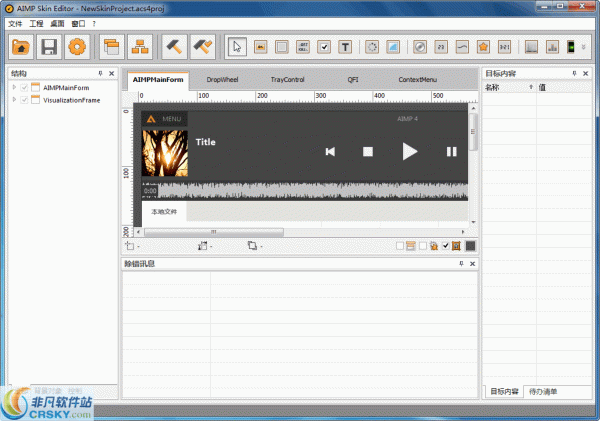Pick the text label T tool
This screenshot has height=421, width=600.
point(345,46)
